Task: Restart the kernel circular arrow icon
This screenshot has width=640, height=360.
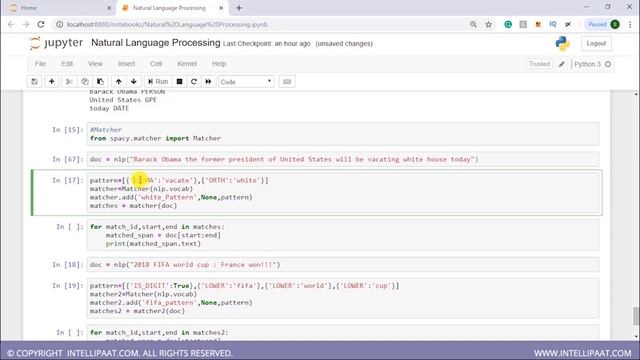Action: (194, 82)
